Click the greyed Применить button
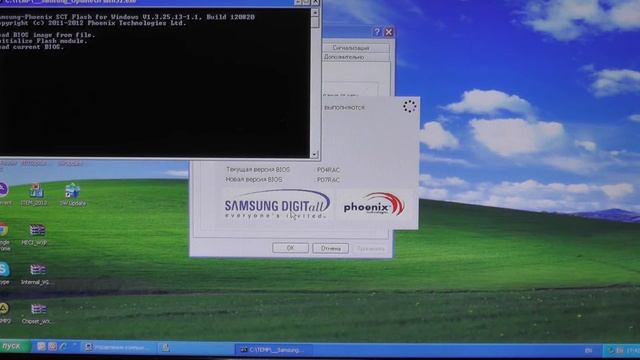Viewport: 640px width, 360px height. [x=370, y=249]
